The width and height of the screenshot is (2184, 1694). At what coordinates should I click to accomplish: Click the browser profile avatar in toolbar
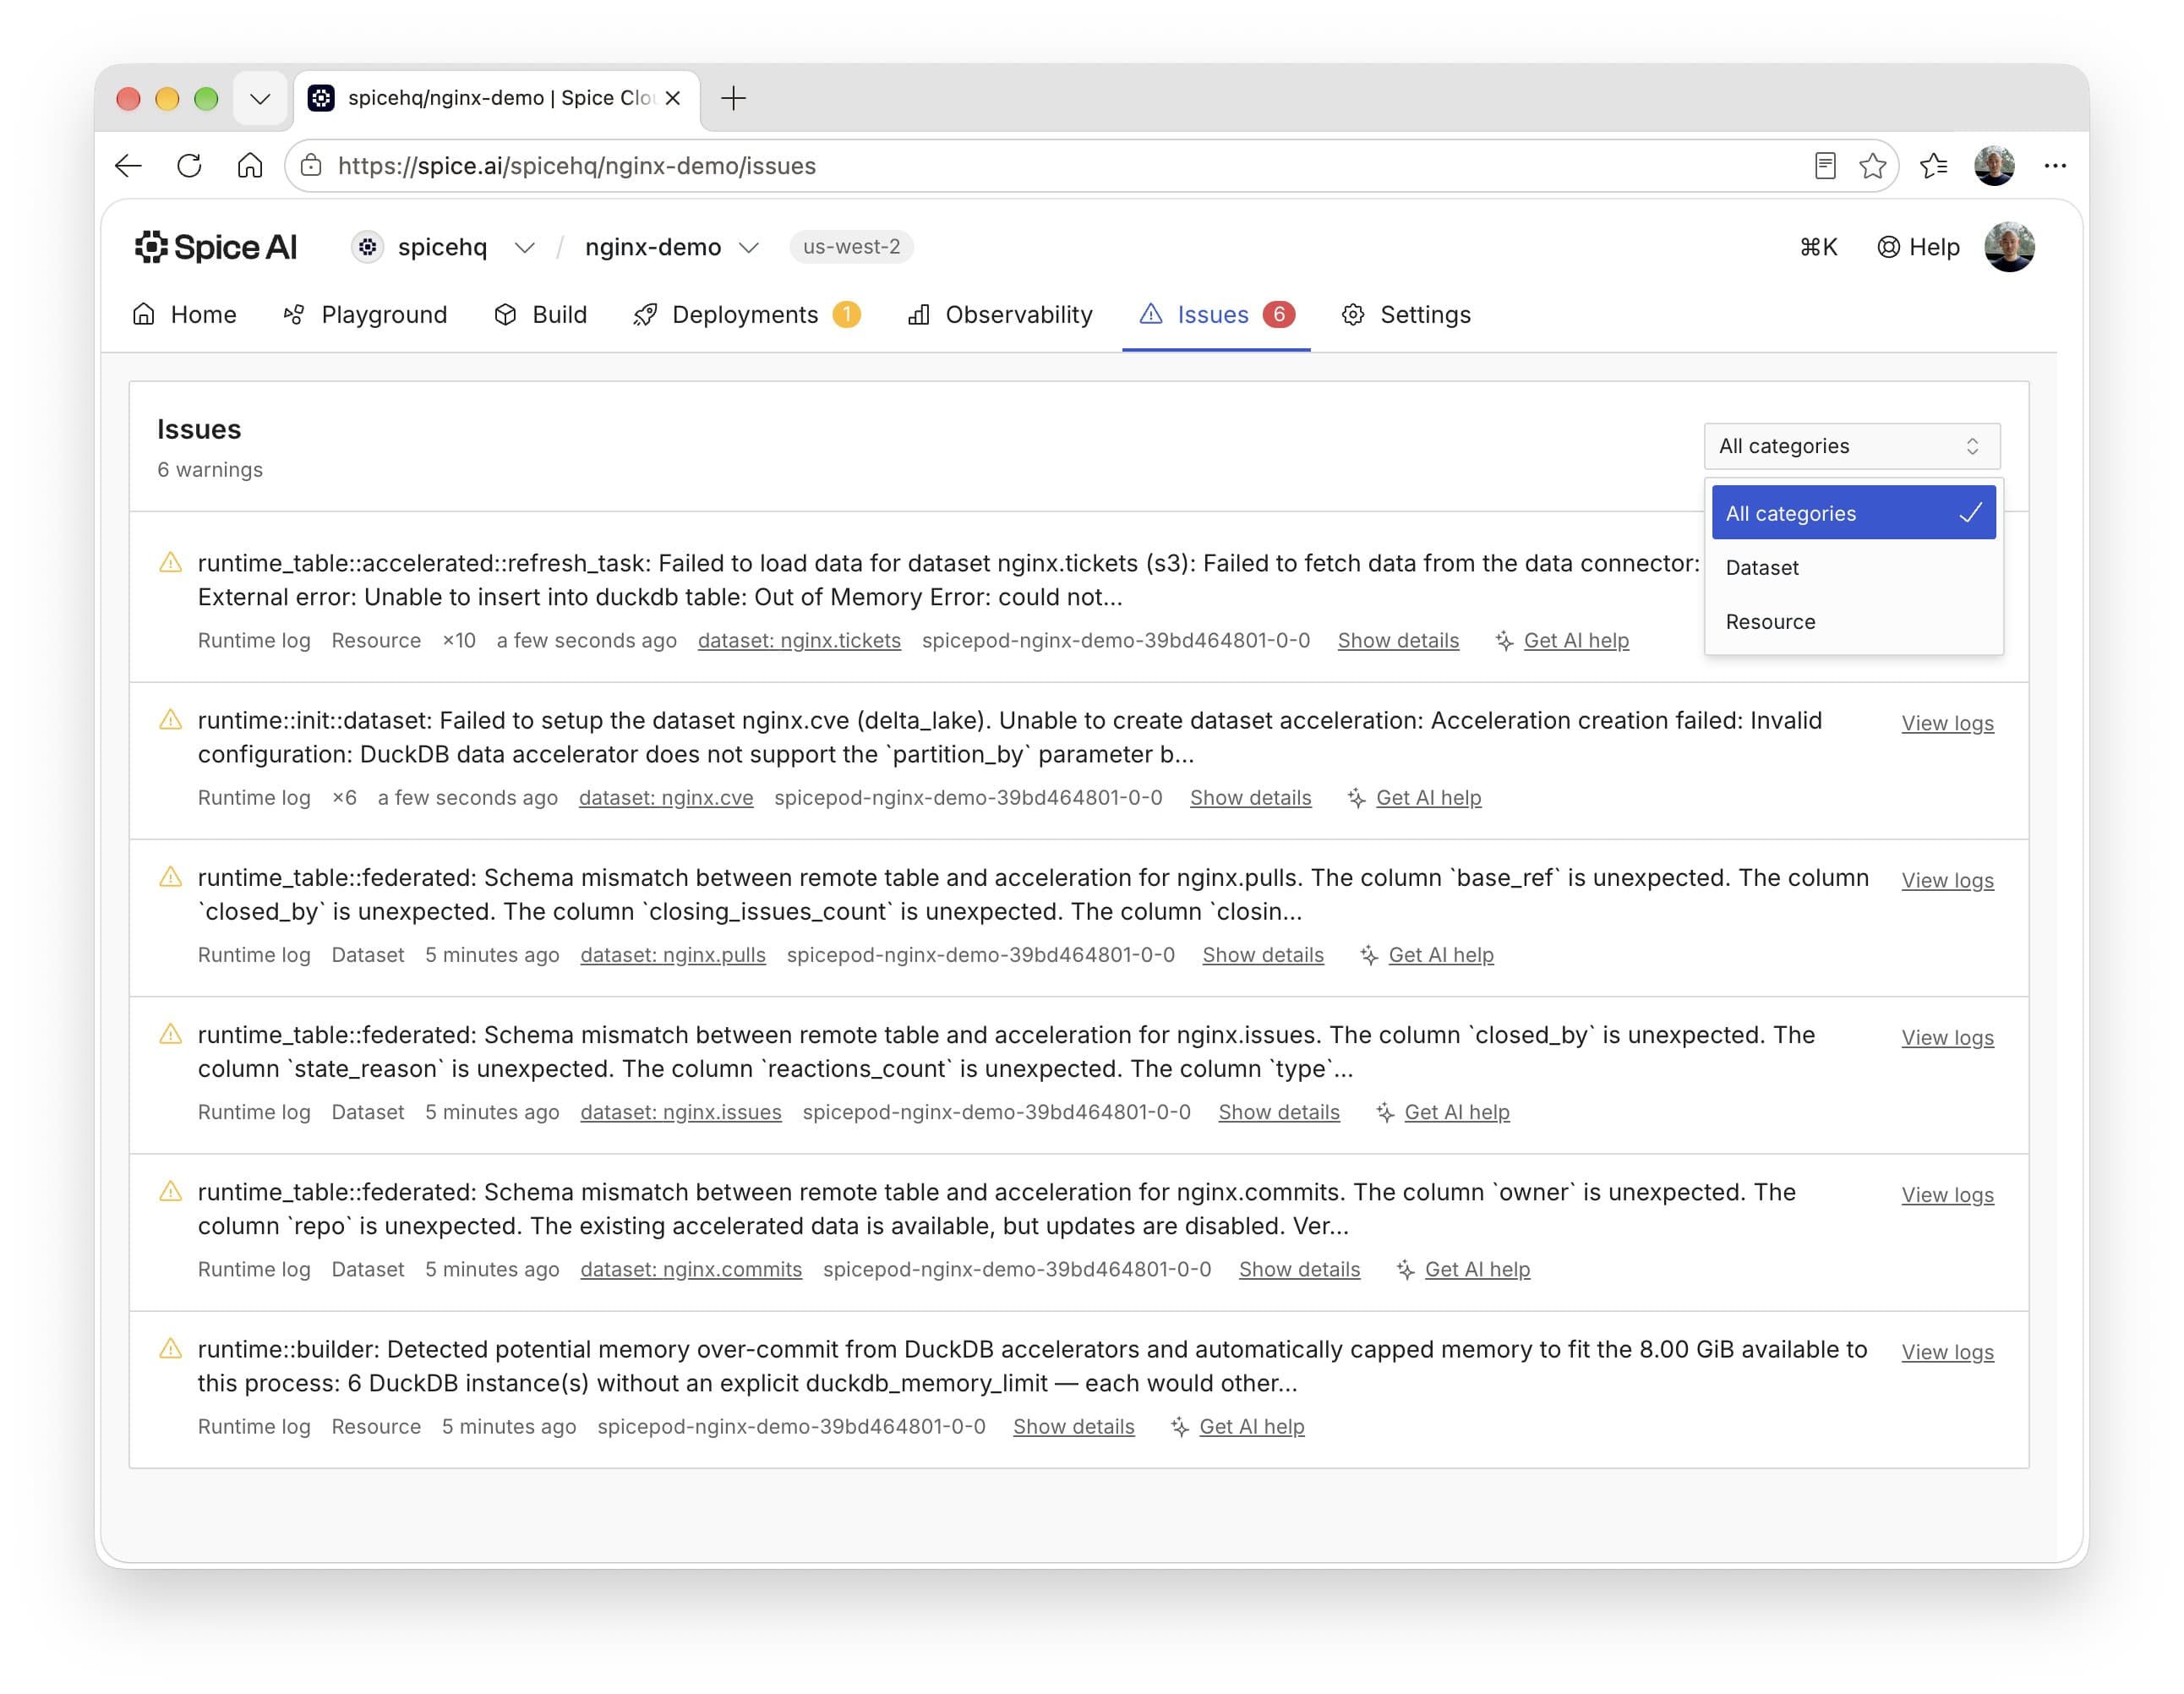tap(1994, 166)
